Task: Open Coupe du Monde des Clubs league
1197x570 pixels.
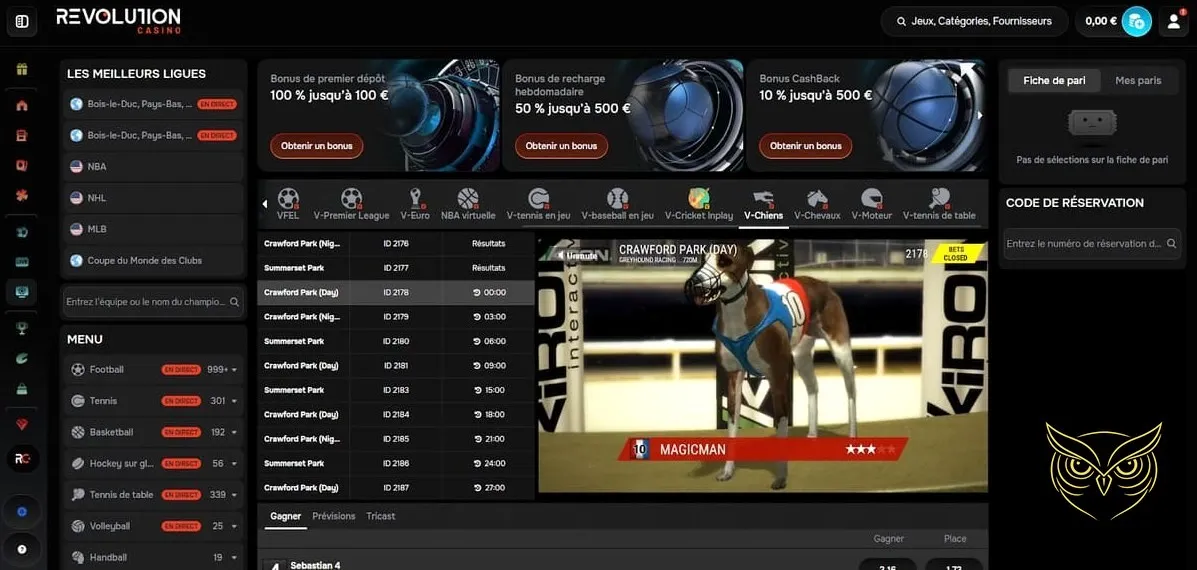Action: 153,260
